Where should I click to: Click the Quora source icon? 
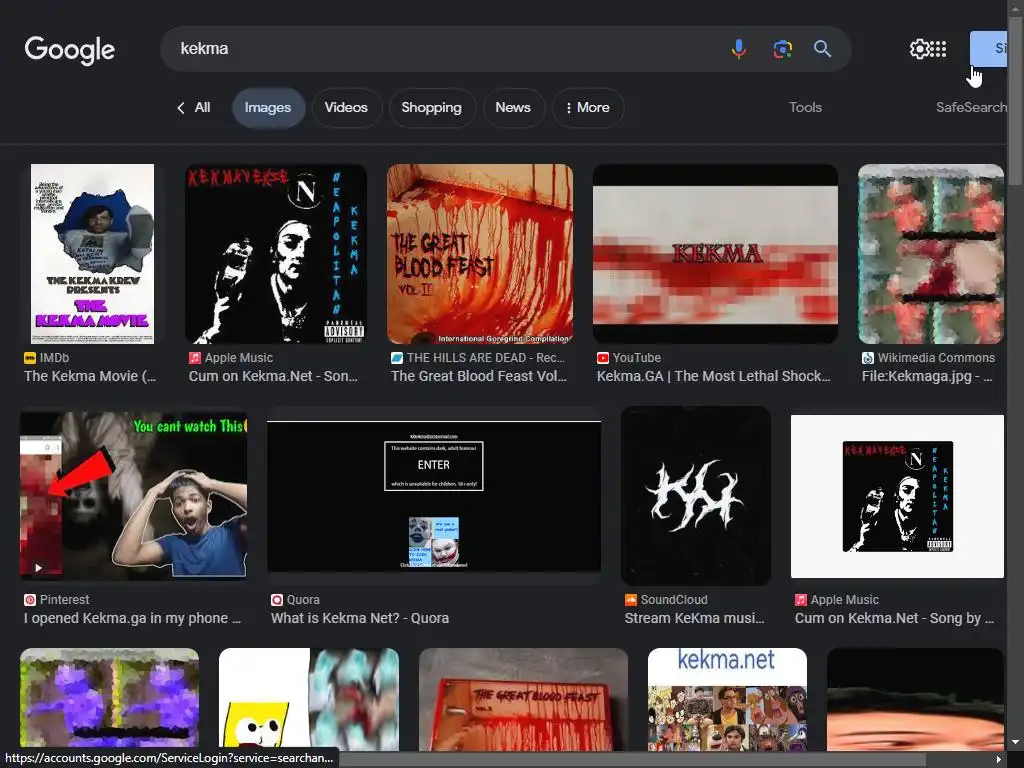click(277, 600)
